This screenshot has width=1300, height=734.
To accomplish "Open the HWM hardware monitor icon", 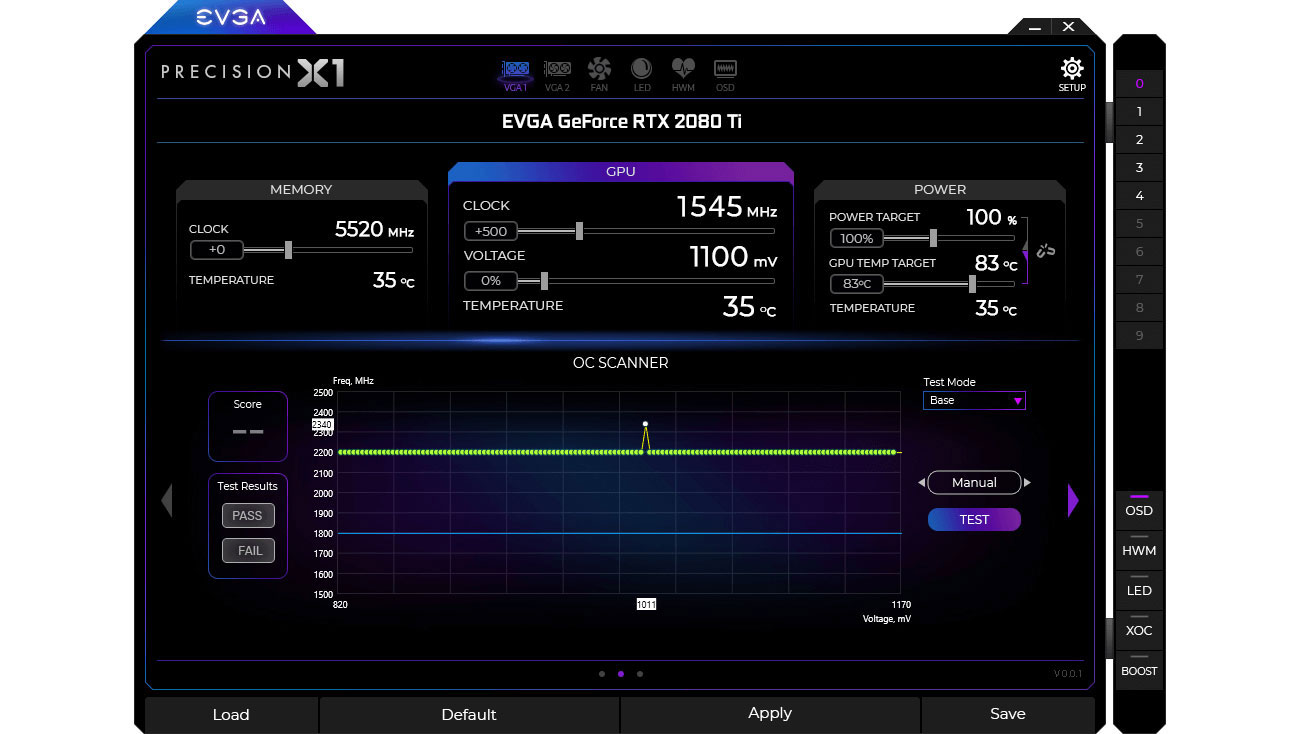I will 683,74.
